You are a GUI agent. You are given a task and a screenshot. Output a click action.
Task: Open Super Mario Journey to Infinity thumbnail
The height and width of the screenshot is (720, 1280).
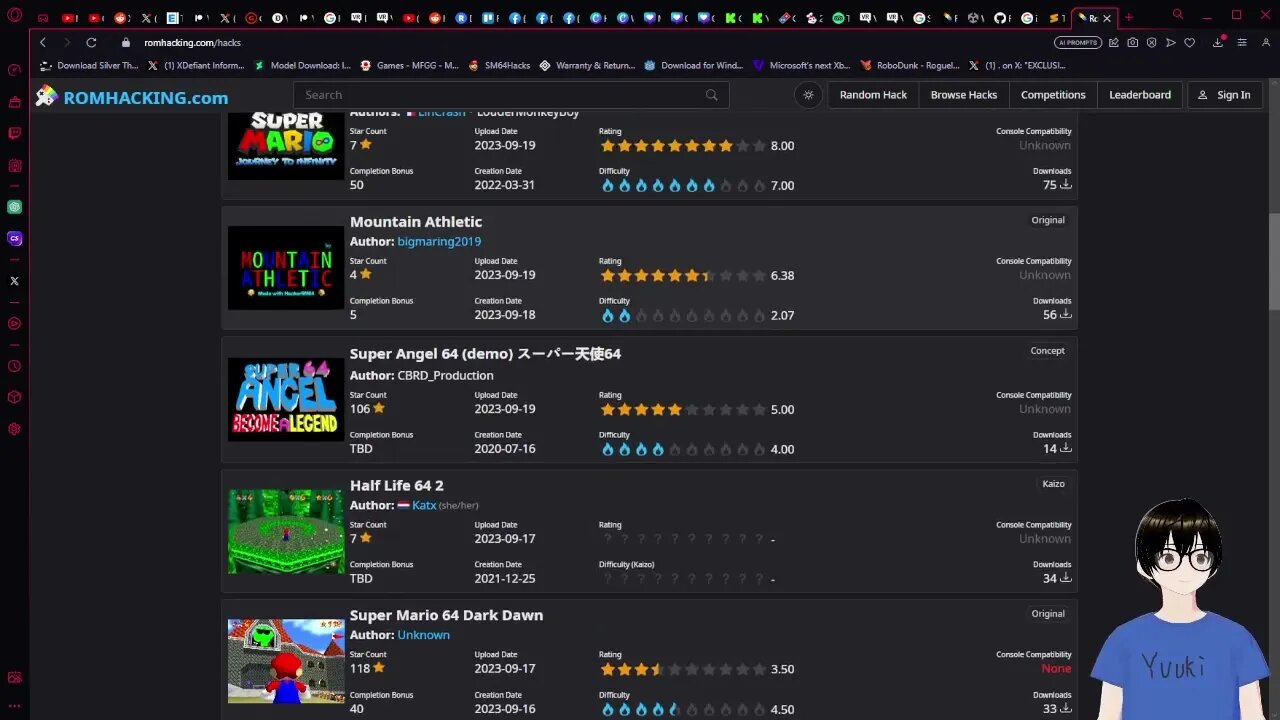tap(286, 146)
